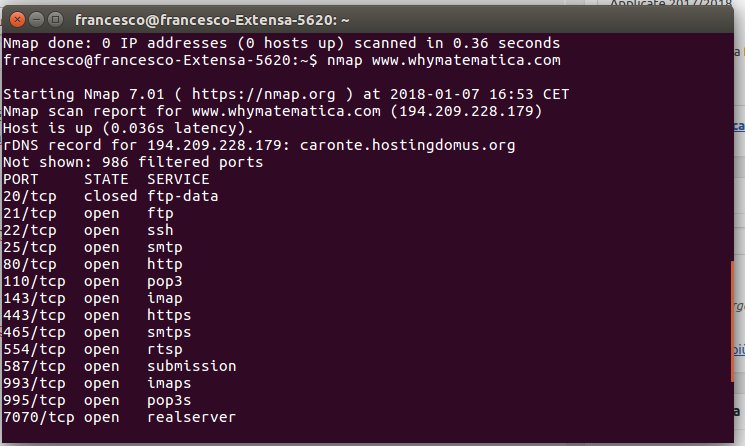This screenshot has width=745, height=446.
Task: Click the SERVICE column header
Action: pos(178,179)
